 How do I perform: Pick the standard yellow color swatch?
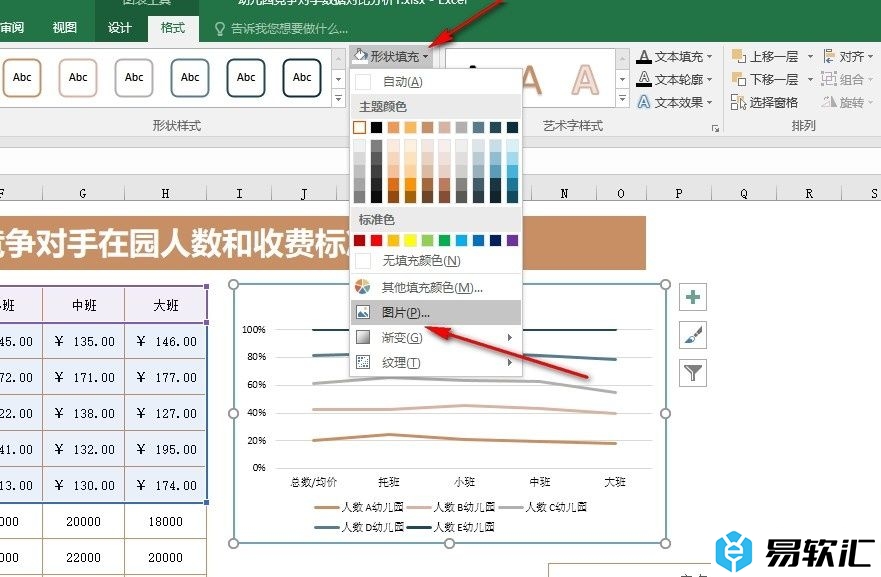point(411,240)
